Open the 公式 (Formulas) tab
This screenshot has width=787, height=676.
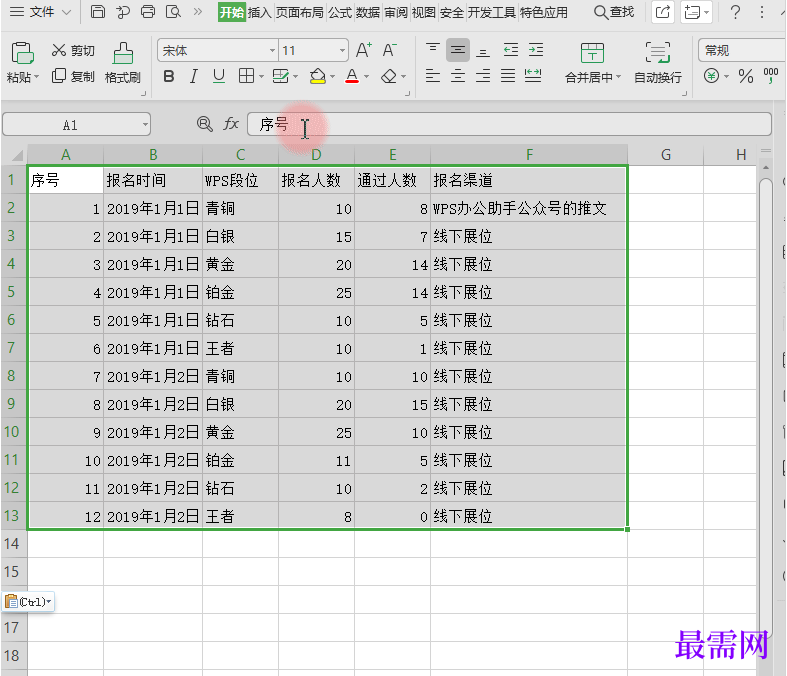click(340, 12)
